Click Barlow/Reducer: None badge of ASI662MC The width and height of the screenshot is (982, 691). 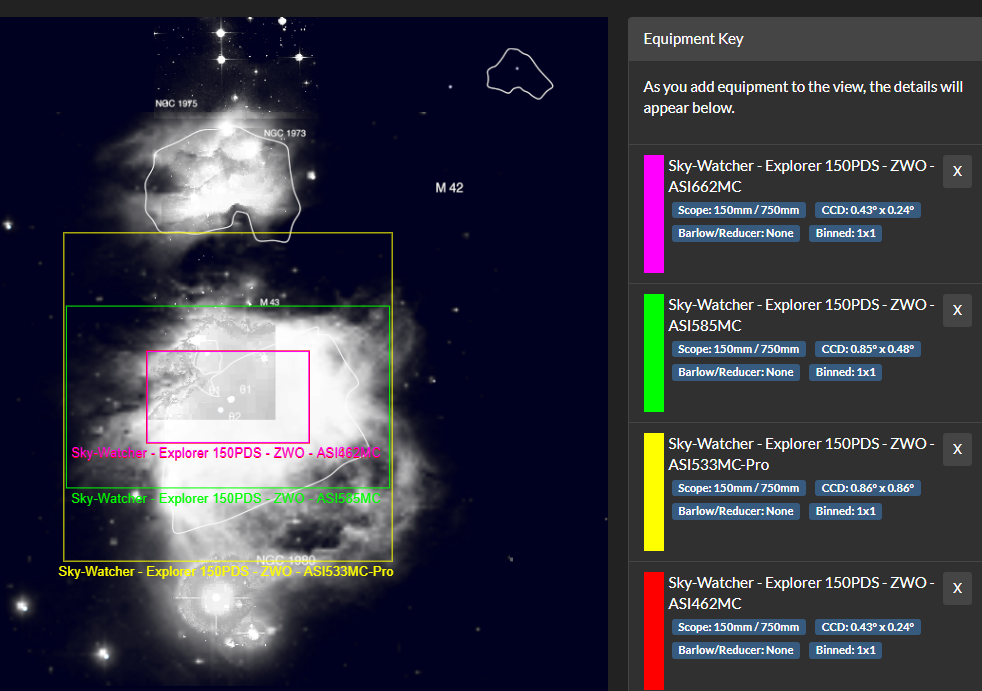pyautogui.click(x=735, y=233)
